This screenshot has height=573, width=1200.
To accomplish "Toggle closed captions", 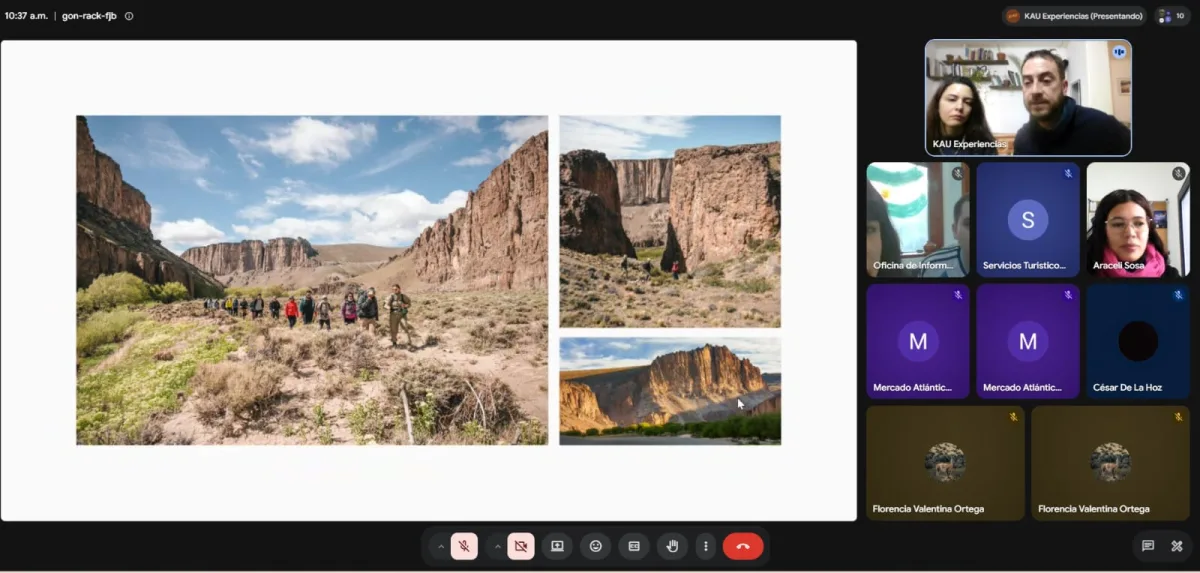I will tap(633, 546).
